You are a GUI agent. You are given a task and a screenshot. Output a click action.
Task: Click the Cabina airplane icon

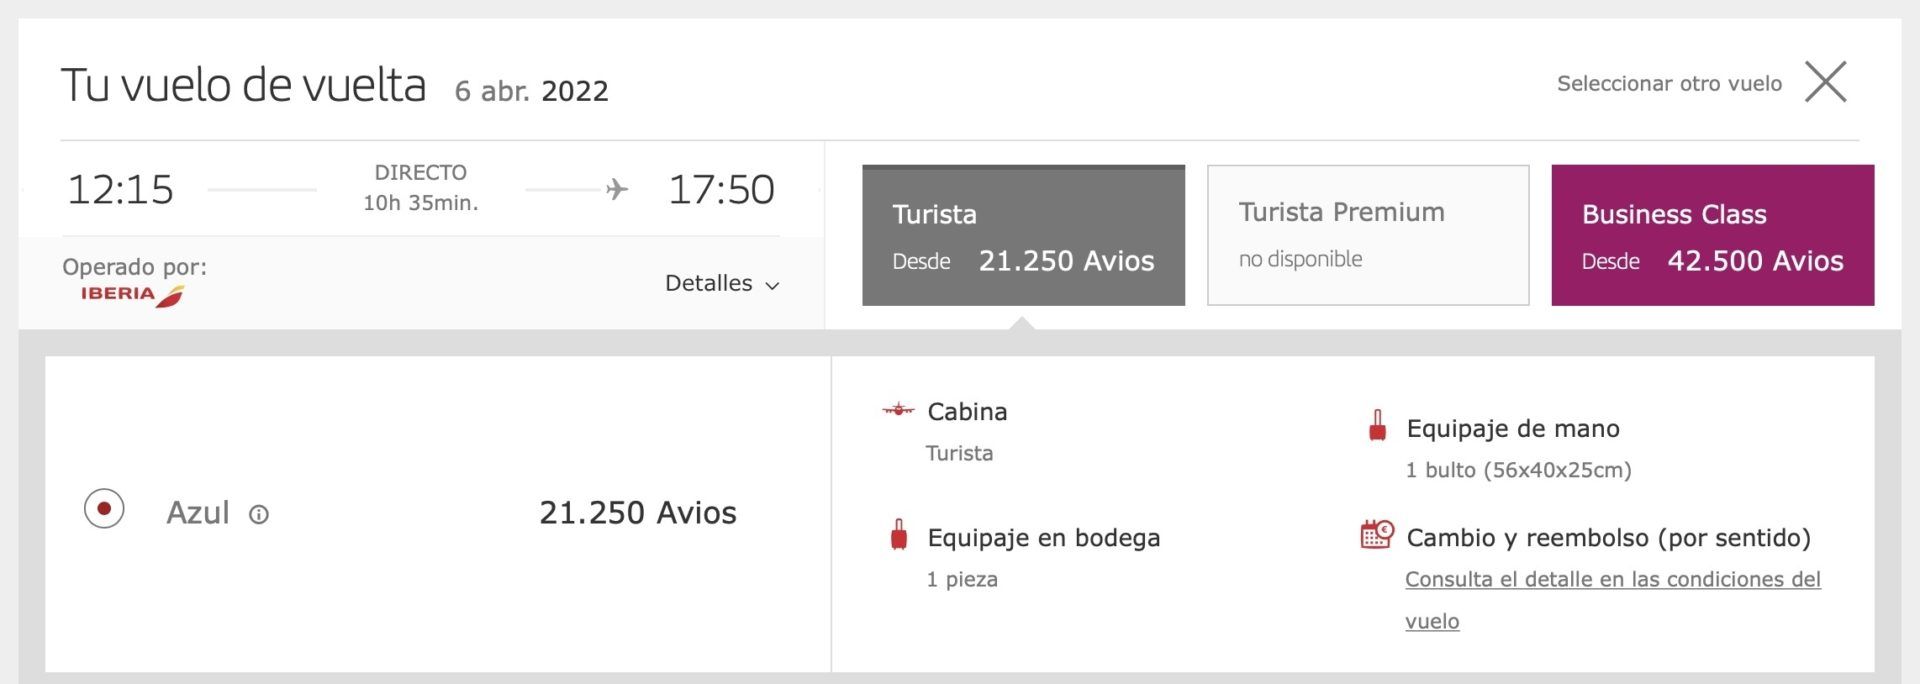pyautogui.click(x=898, y=409)
